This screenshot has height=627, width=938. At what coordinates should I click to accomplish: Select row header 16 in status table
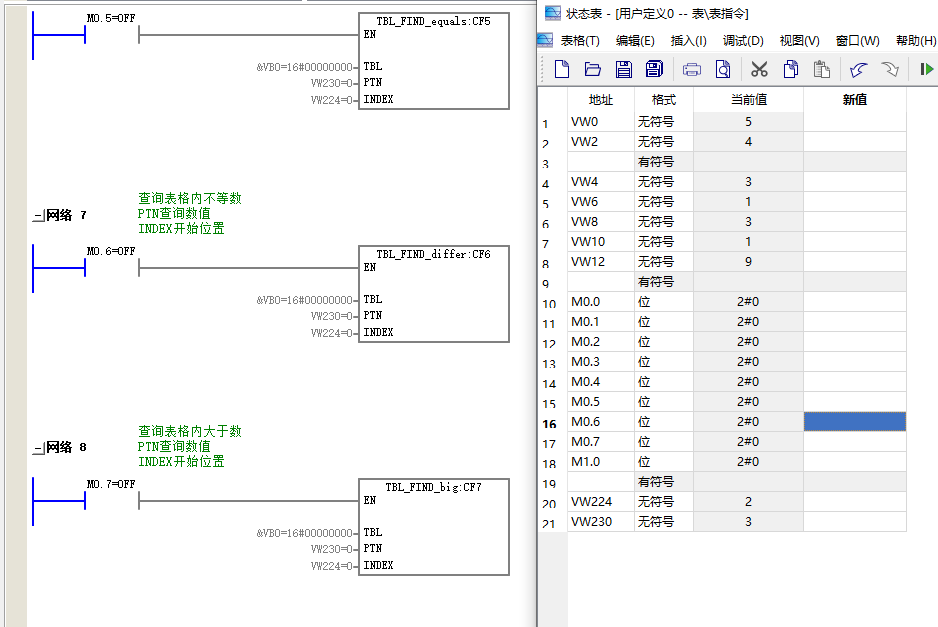click(549, 424)
